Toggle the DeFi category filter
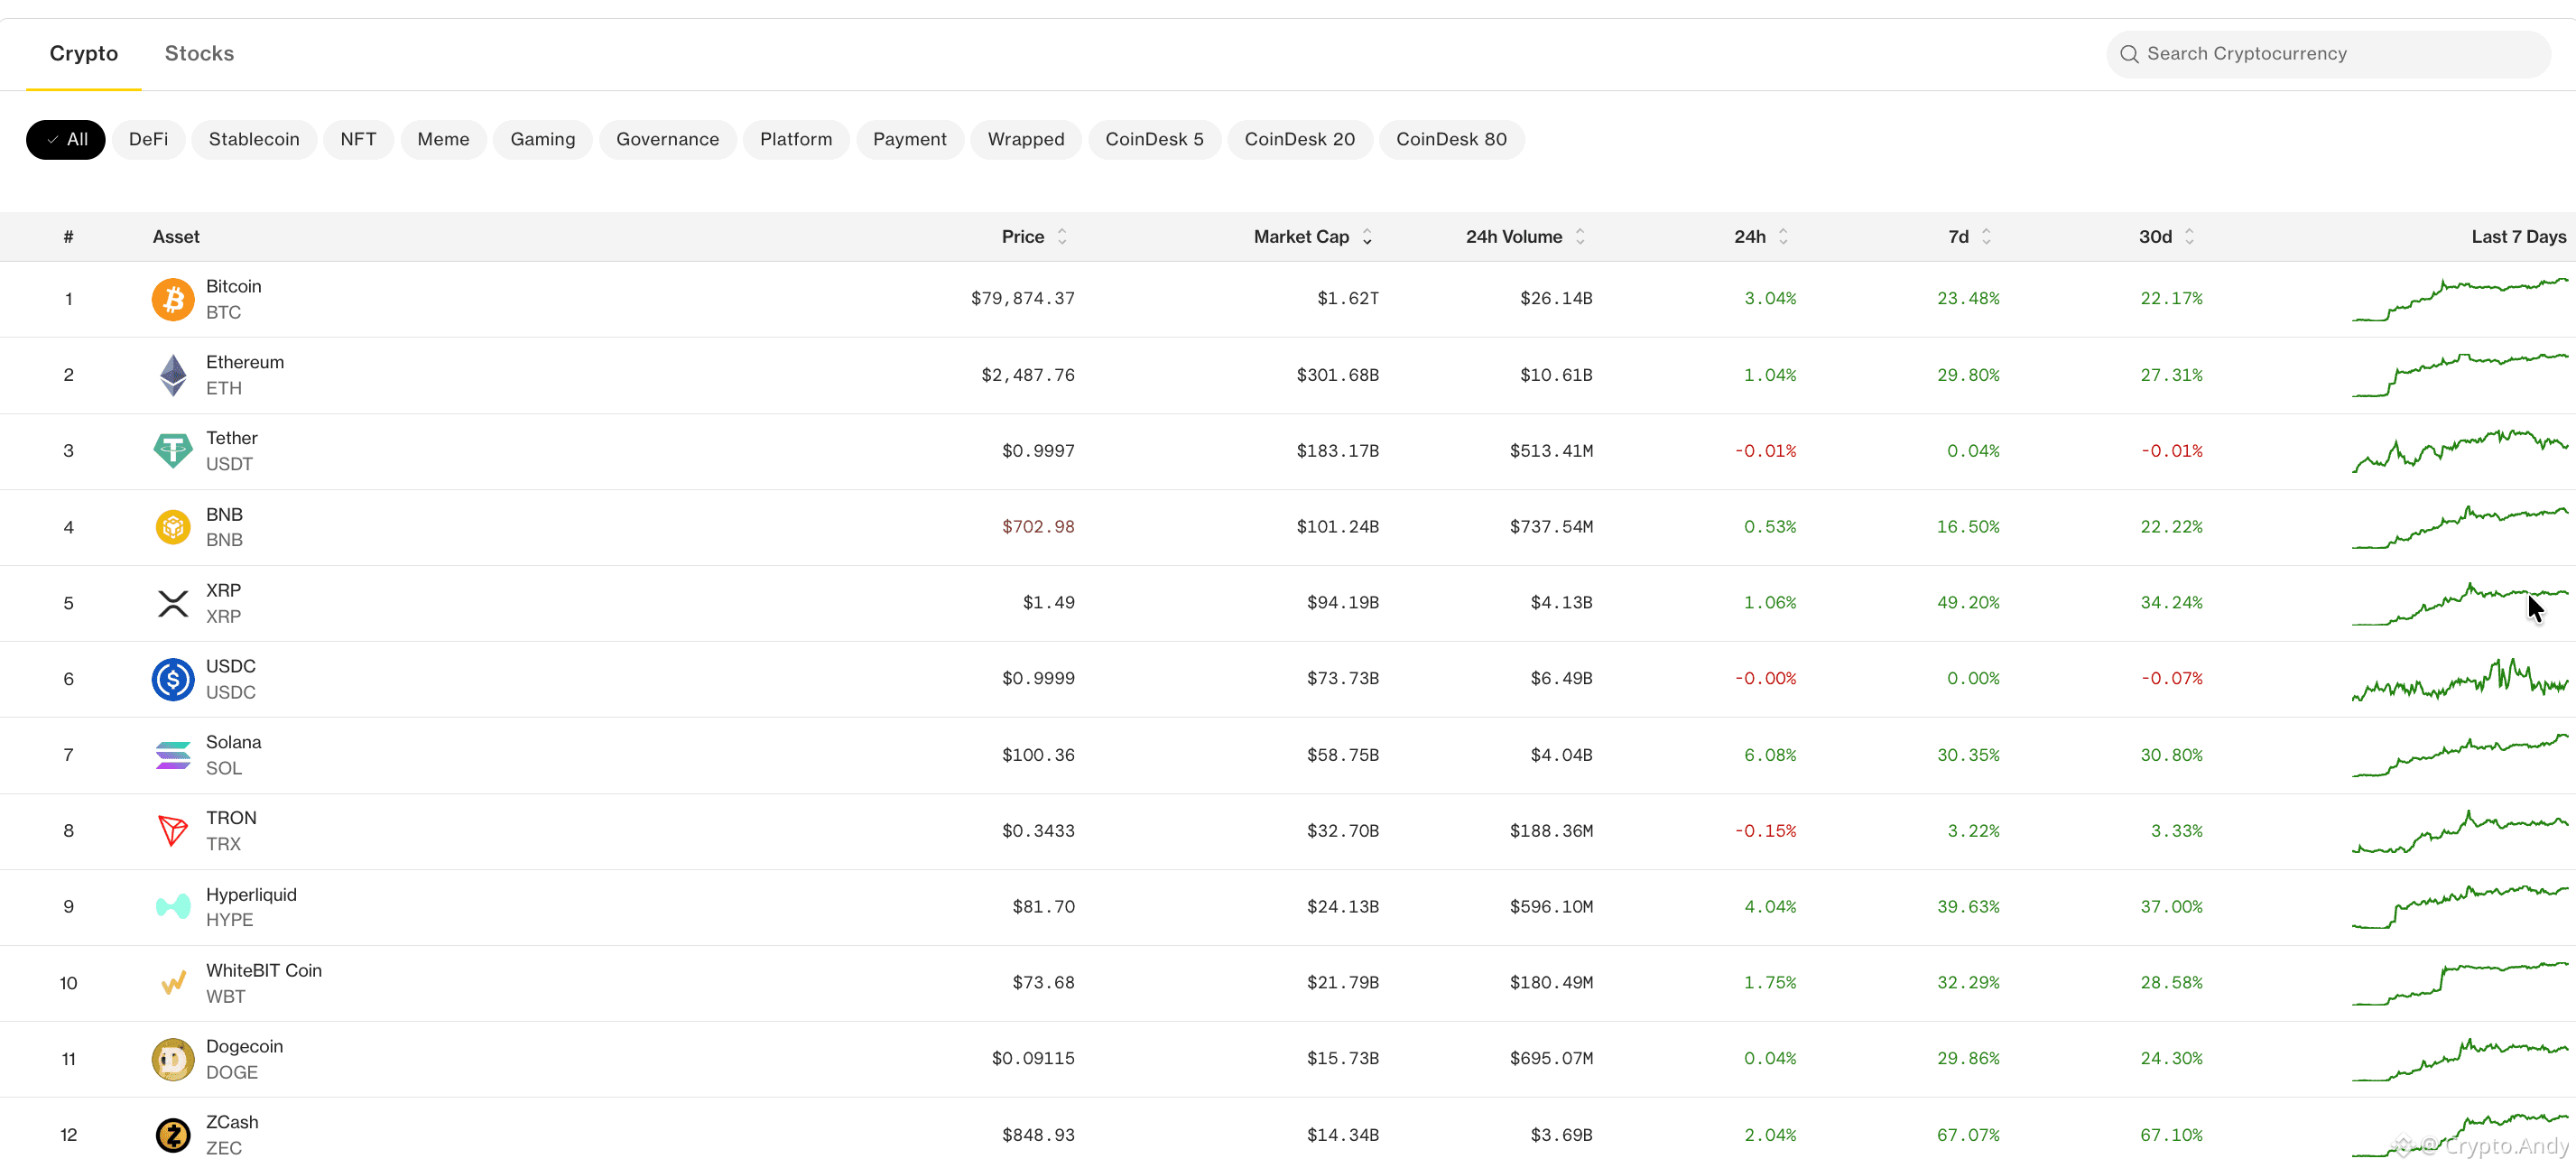The image size is (2576, 1168). click(x=149, y=140)
